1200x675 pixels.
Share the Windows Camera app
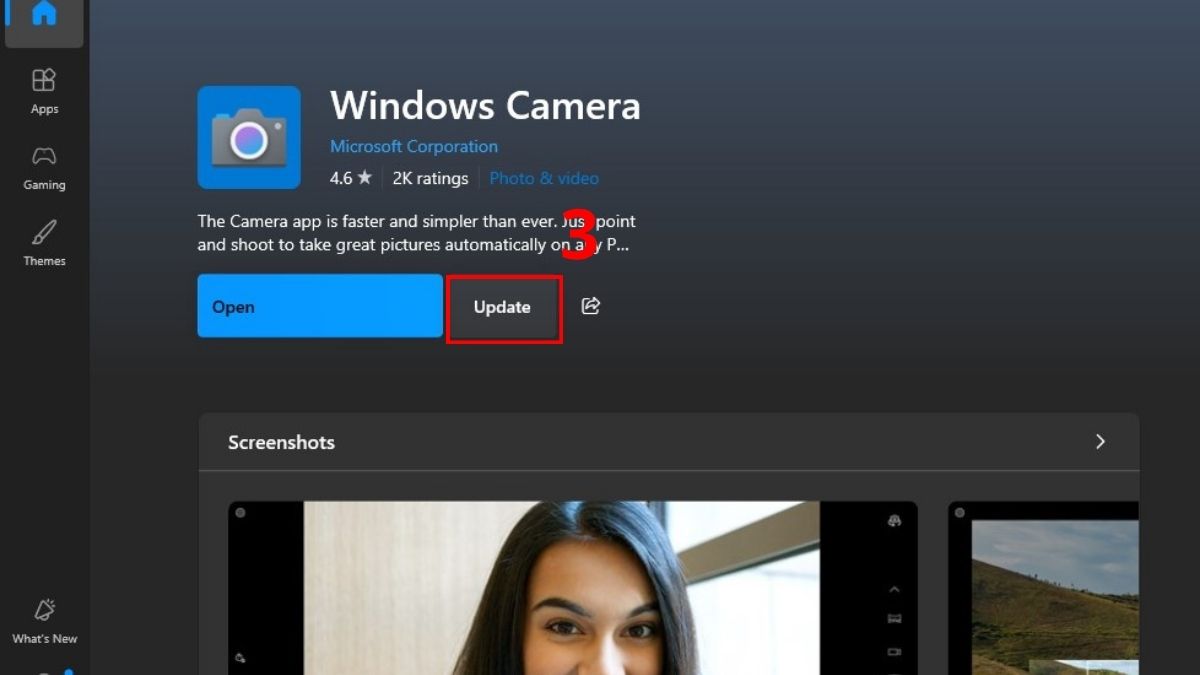590,306
